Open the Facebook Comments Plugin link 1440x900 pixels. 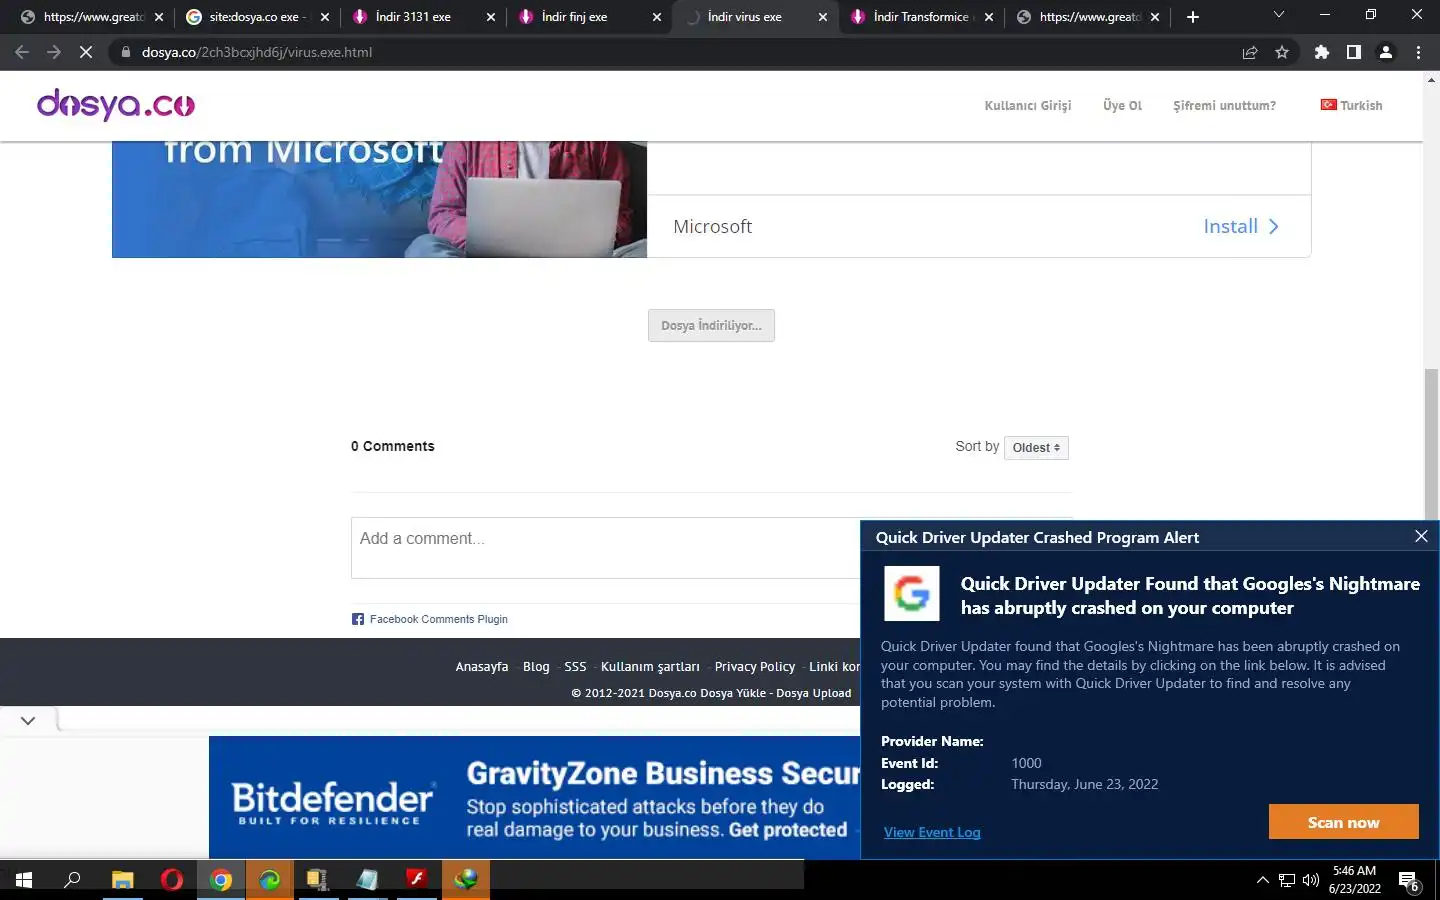coord(438,619)
